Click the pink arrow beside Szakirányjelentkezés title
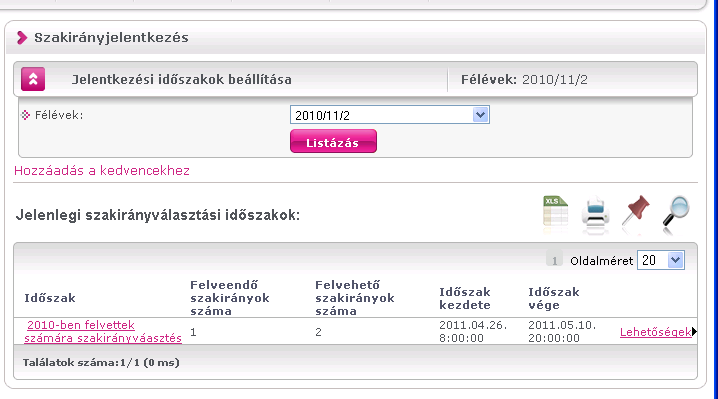The width and height of the screenshot is (718, 399). point(22,38)
